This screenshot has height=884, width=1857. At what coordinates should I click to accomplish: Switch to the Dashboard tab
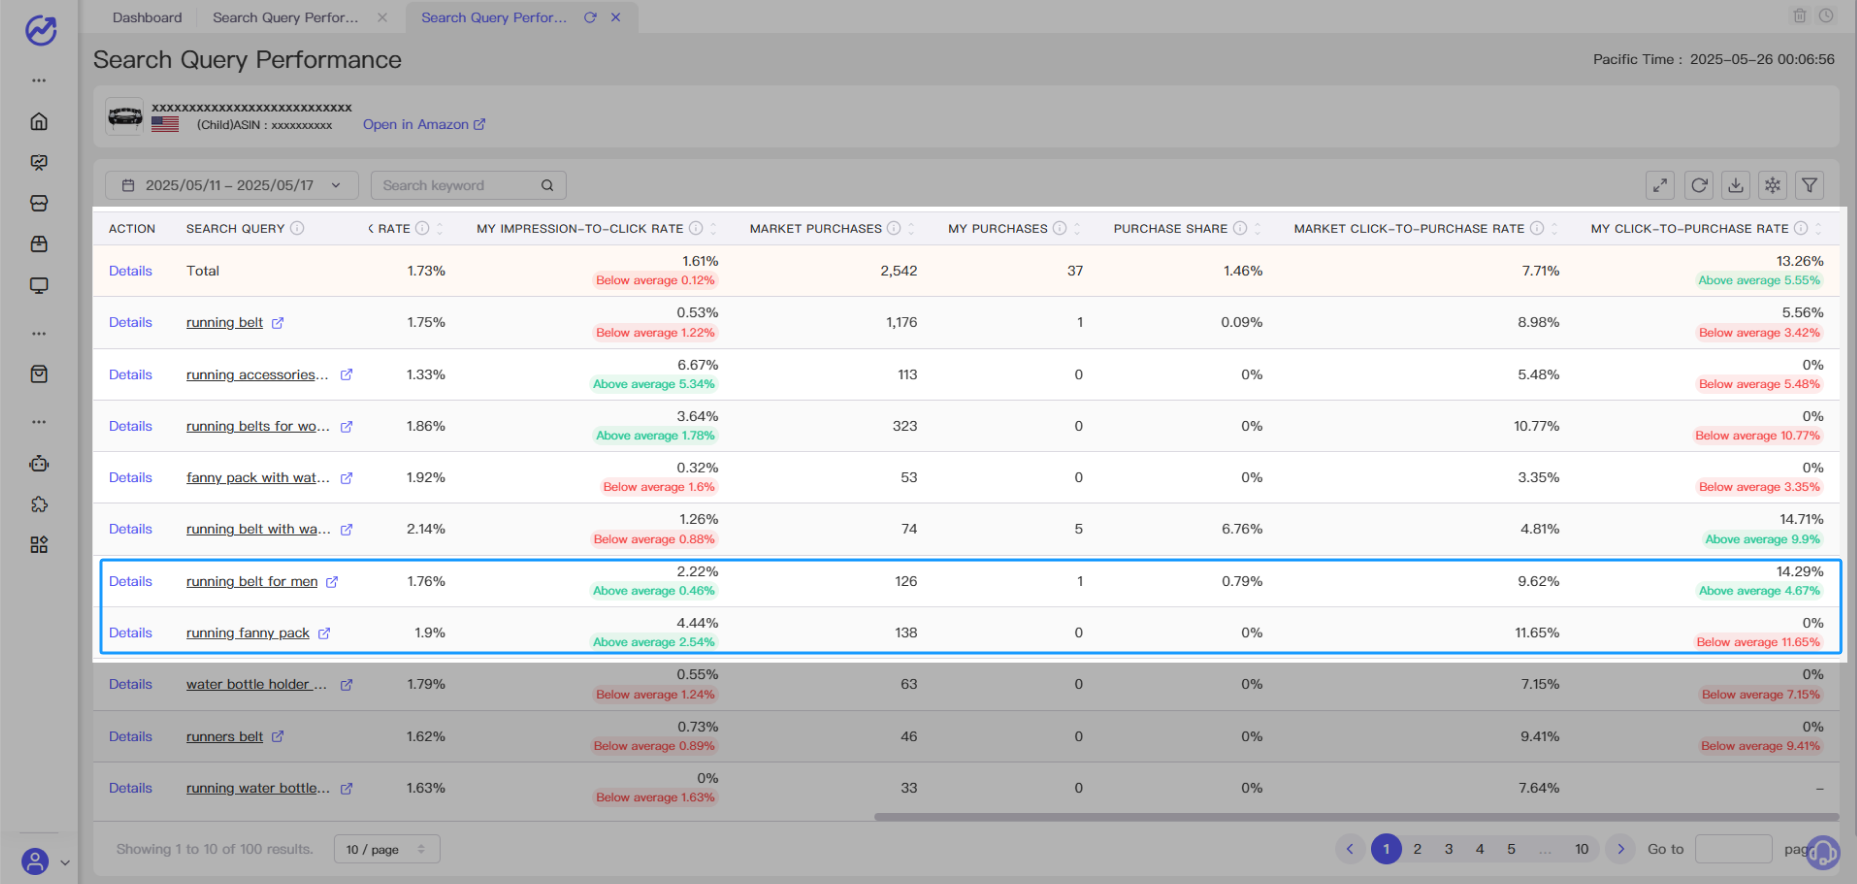click(x=147, y=17)
